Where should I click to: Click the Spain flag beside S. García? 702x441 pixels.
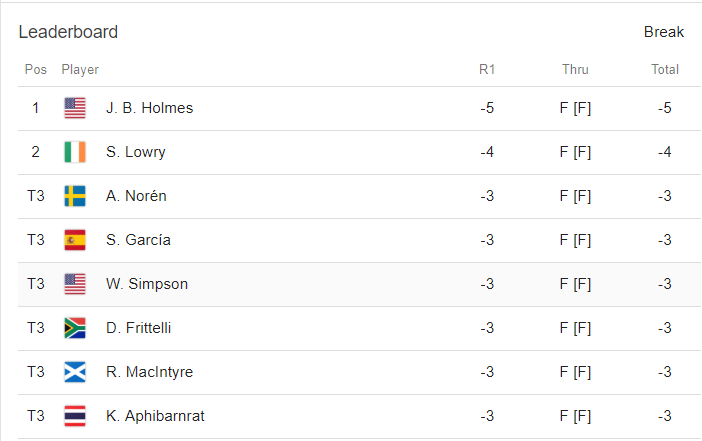click(75, 240)
